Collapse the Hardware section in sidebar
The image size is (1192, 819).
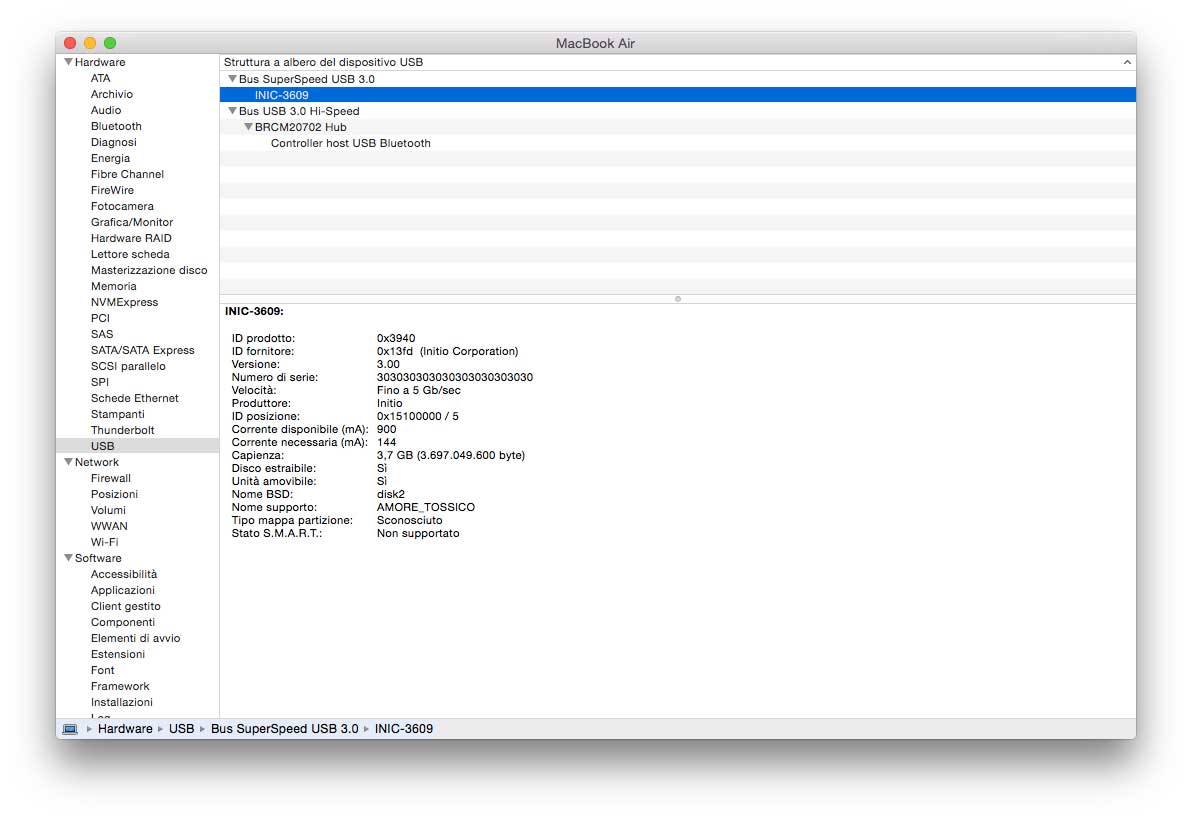pyautogui.click(x=68, y=62)
